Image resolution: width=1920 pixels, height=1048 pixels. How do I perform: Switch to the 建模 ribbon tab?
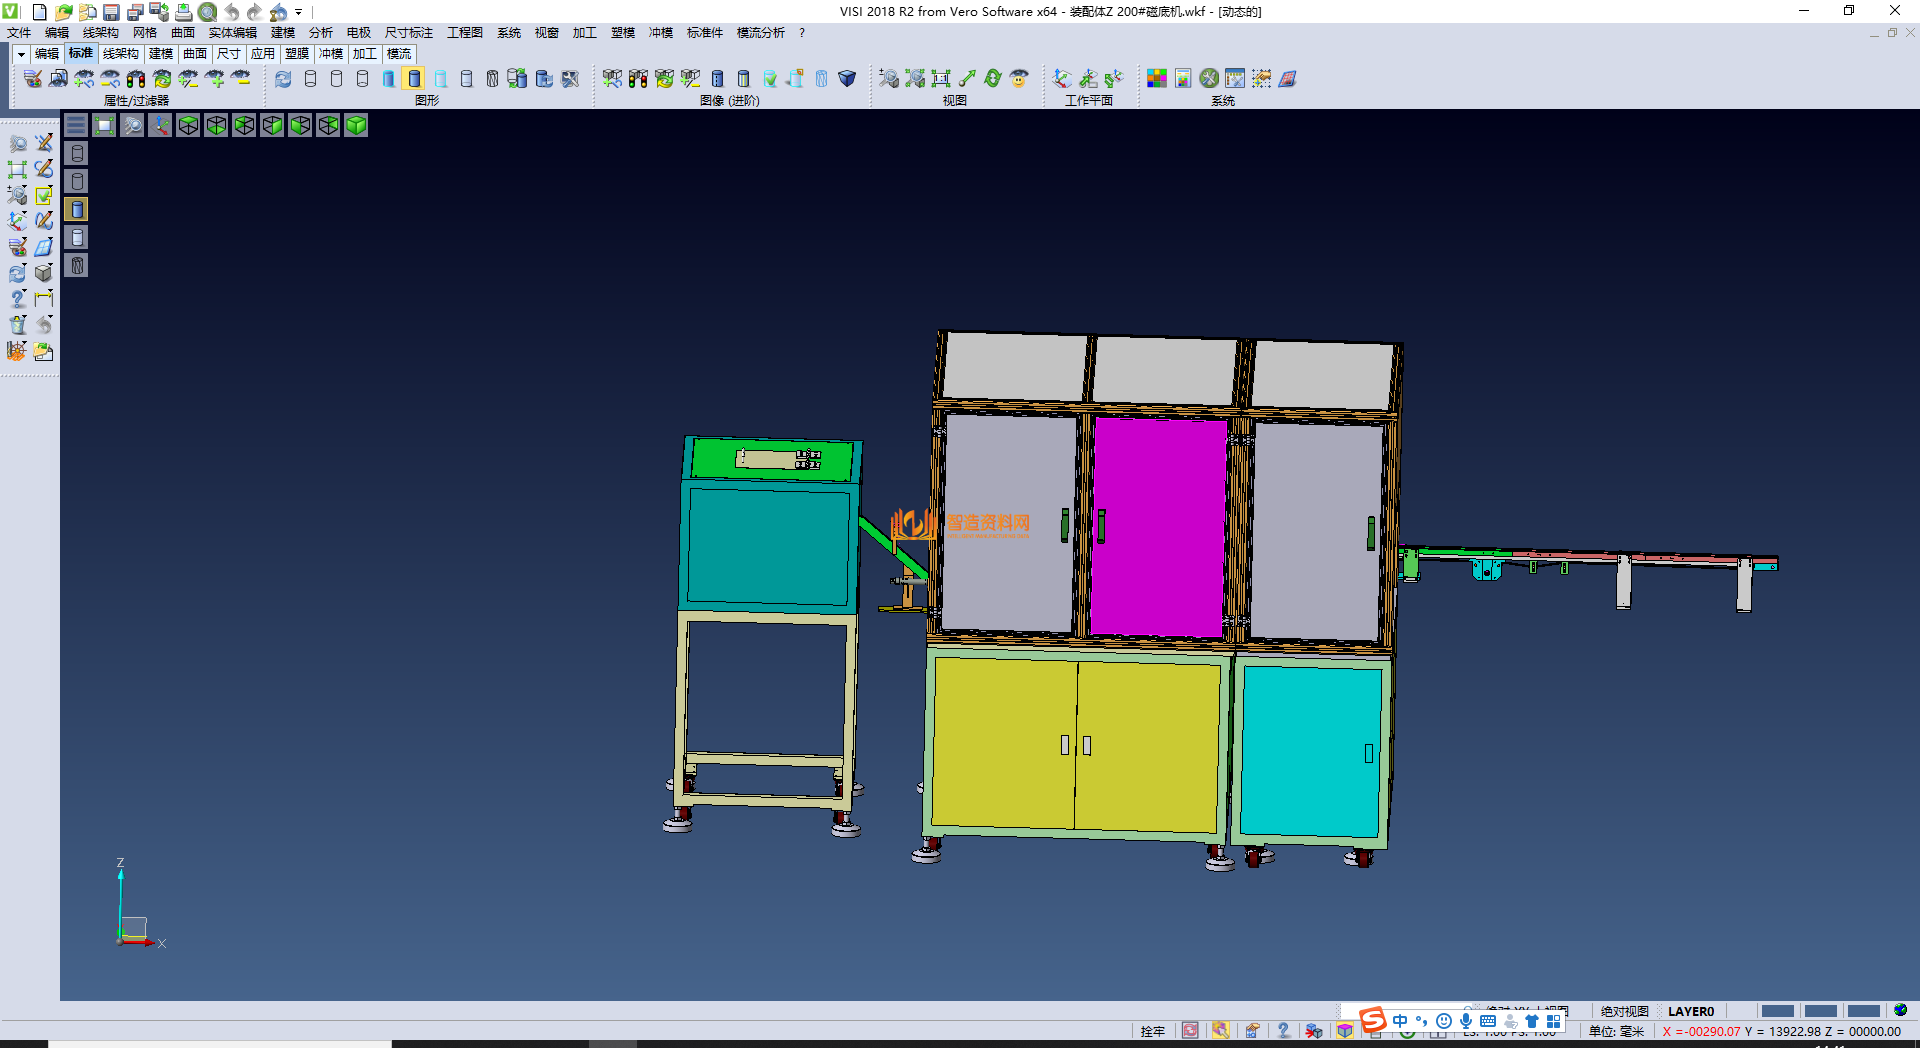[x=161, y=54]
